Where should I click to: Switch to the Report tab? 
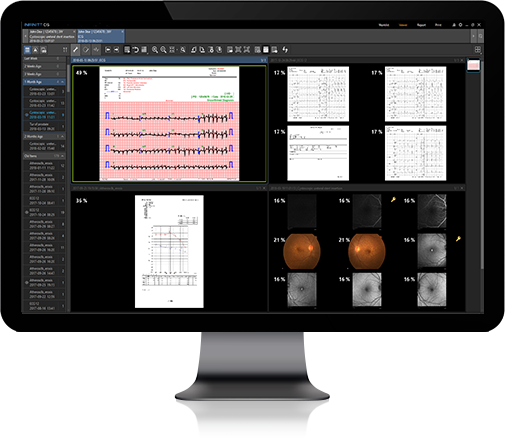(421, 25)
